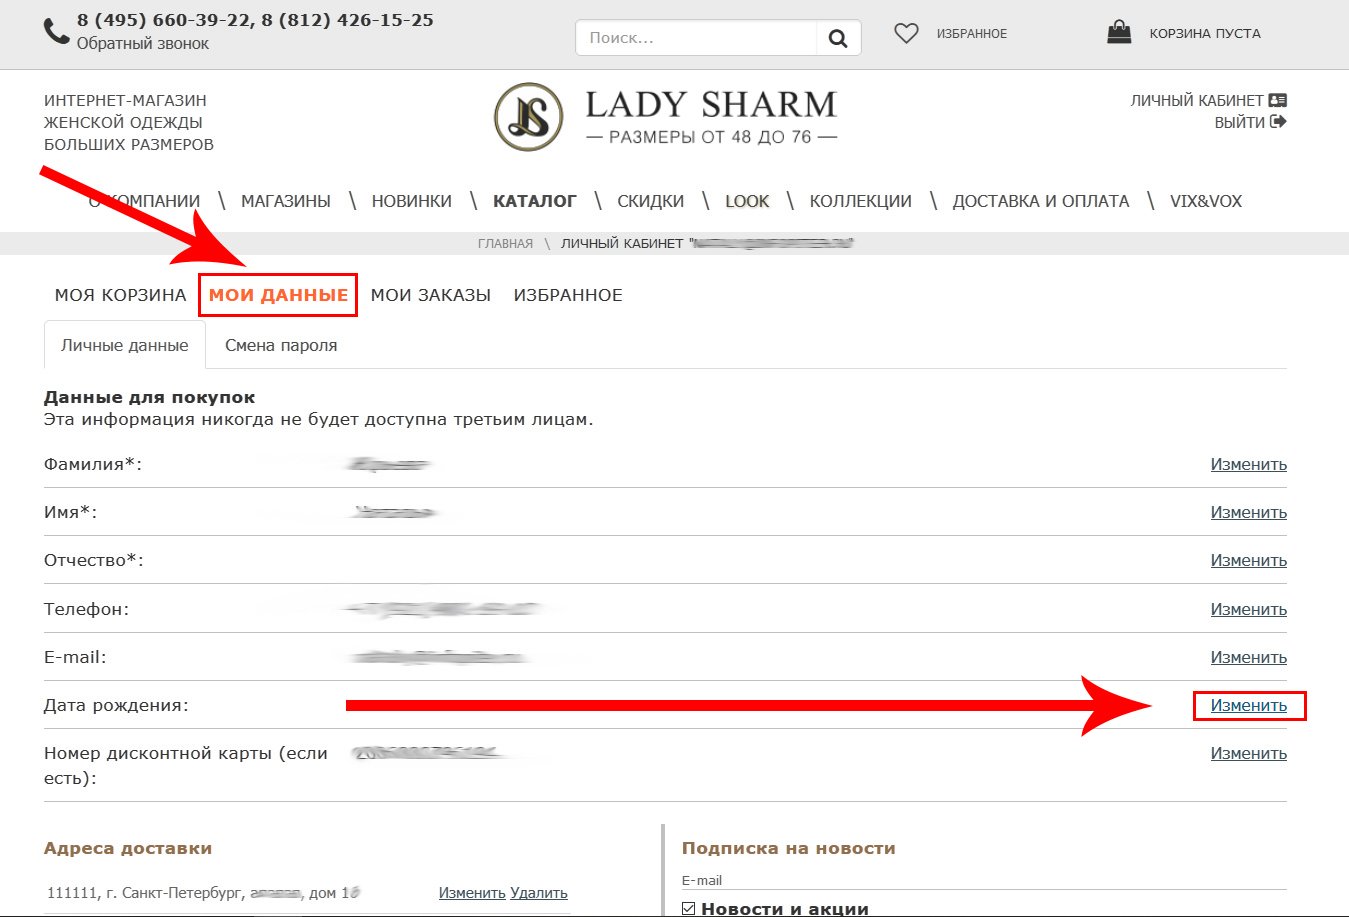
Task: Toggle the Новости и акции checkbox
Action: click(688, 908)
